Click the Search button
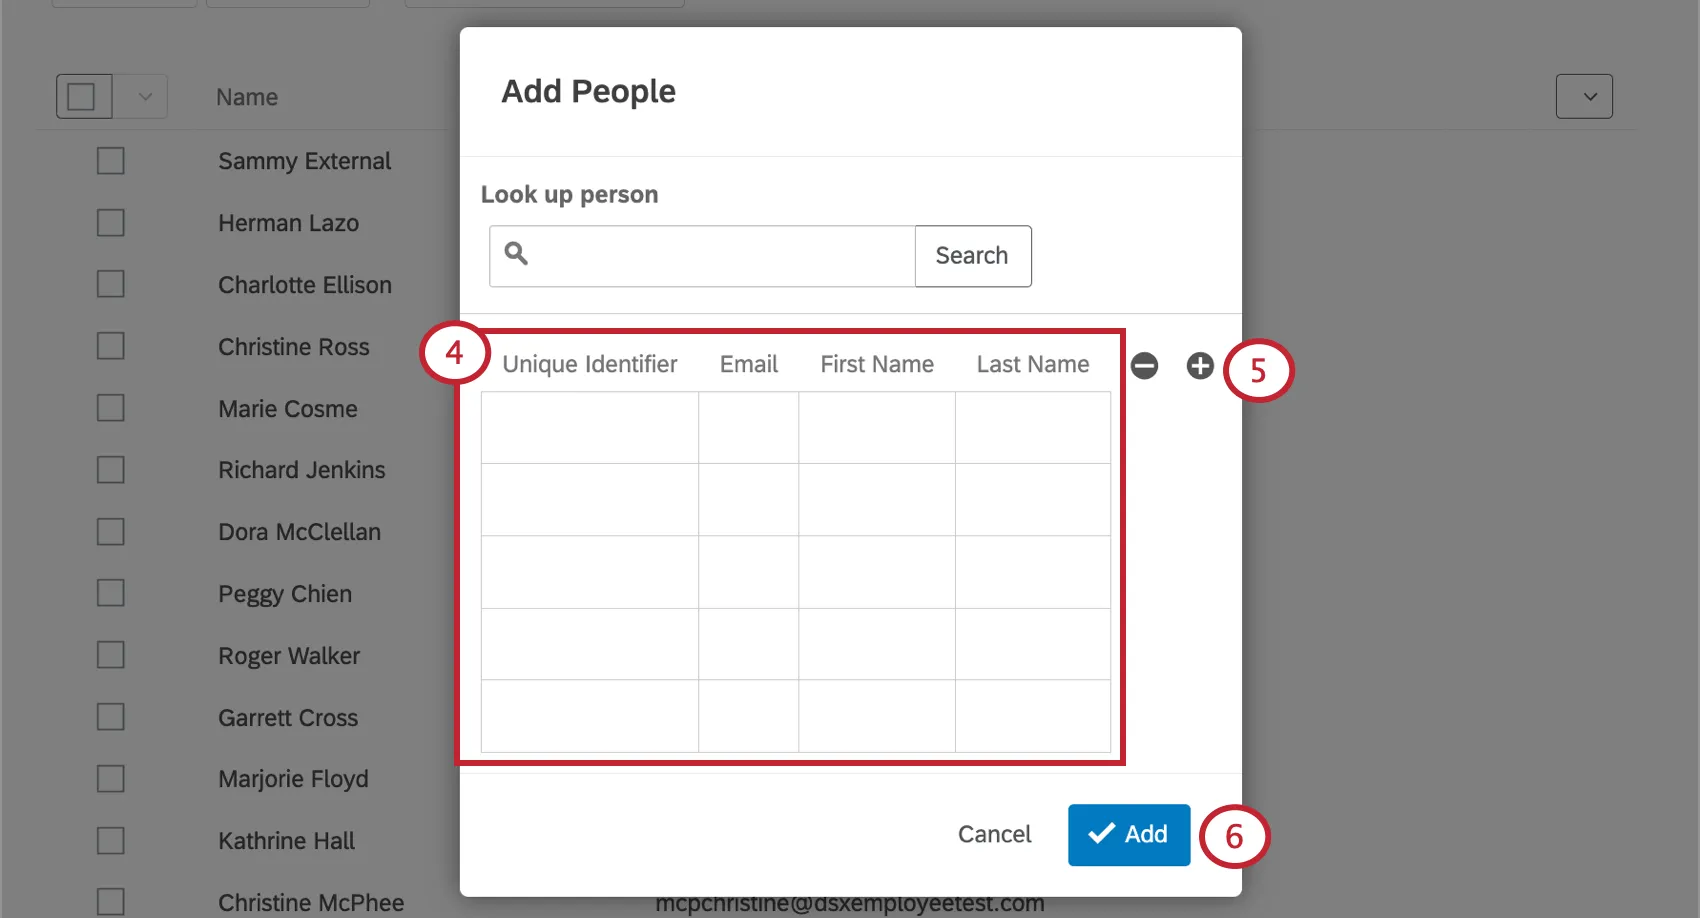 (972, 255)
